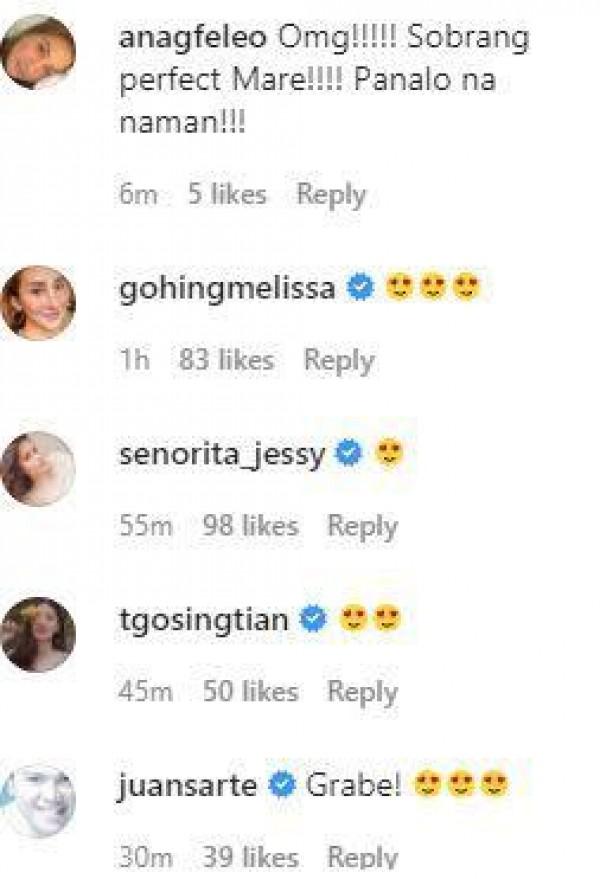
Task: Go to the tgosingtian username link
Action: 203,621
